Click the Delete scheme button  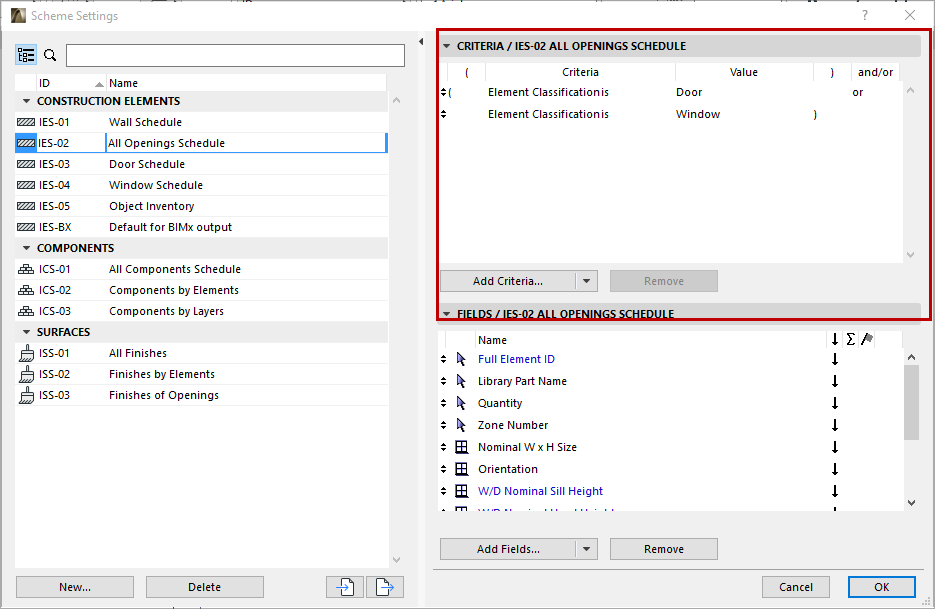tap(205, 587)
